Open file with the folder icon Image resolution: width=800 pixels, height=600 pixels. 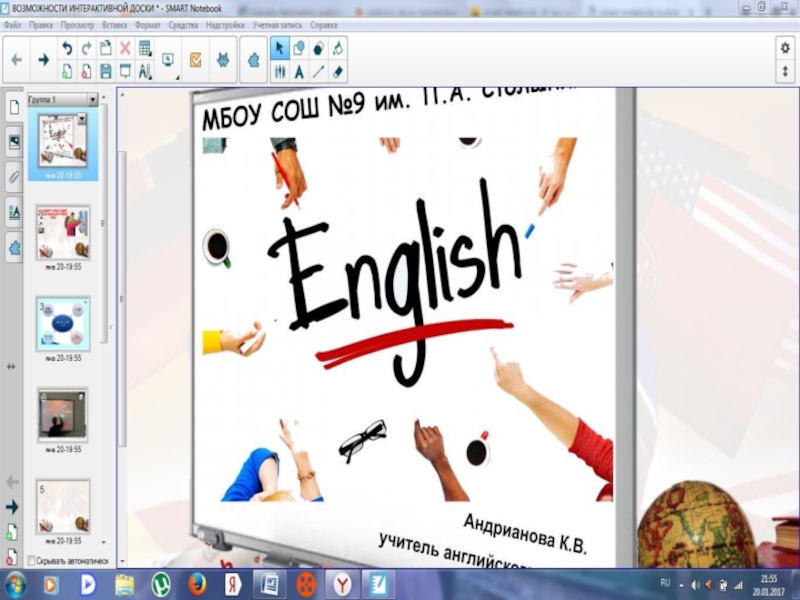pos(106,48)
